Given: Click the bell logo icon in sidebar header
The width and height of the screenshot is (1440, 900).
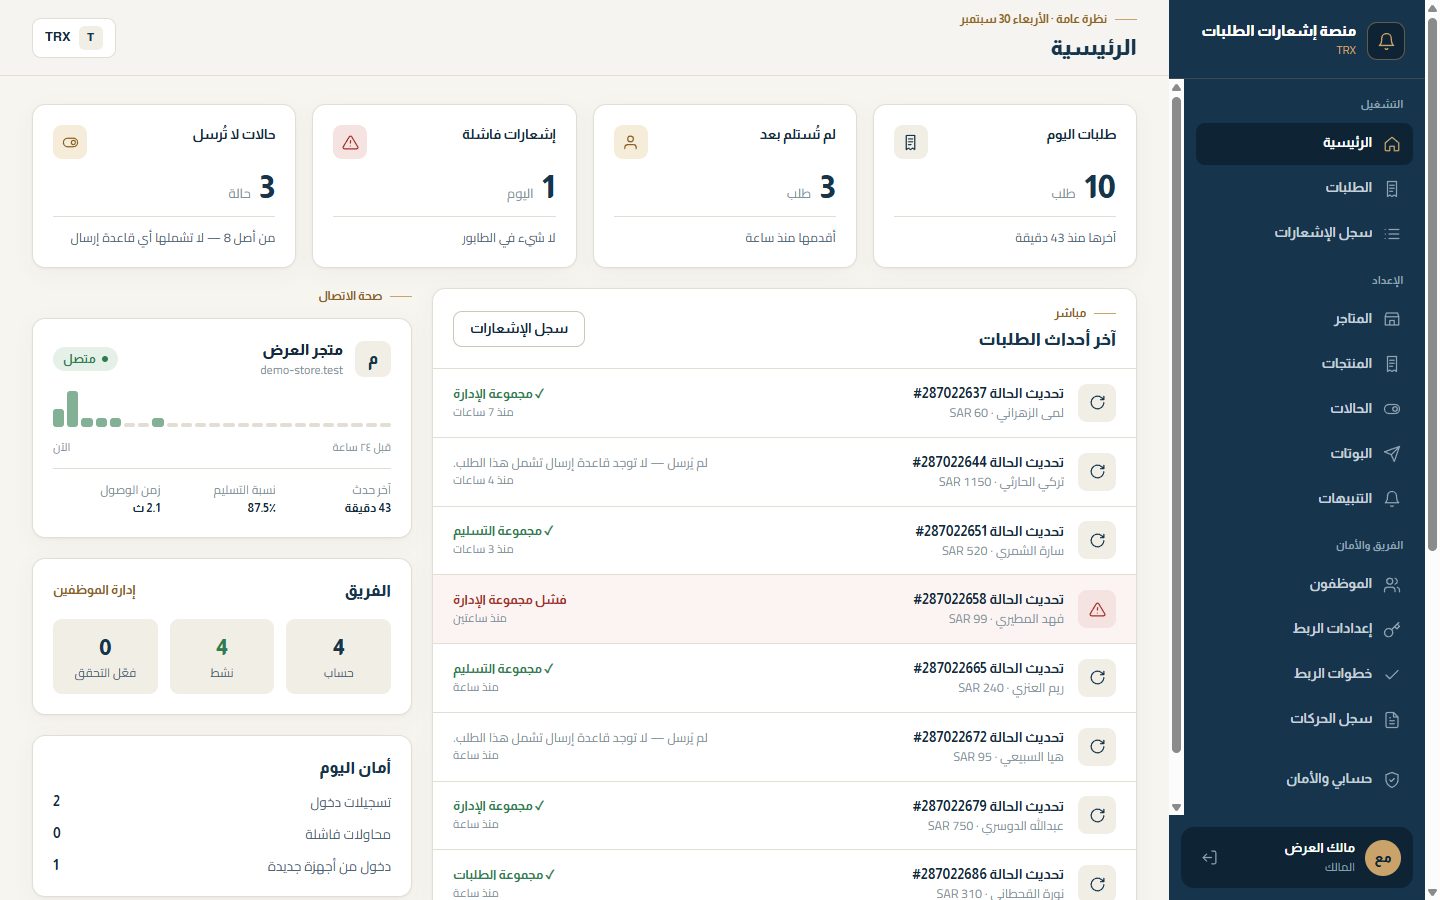Looking at the screenshot, I should tap(1386, 41).
